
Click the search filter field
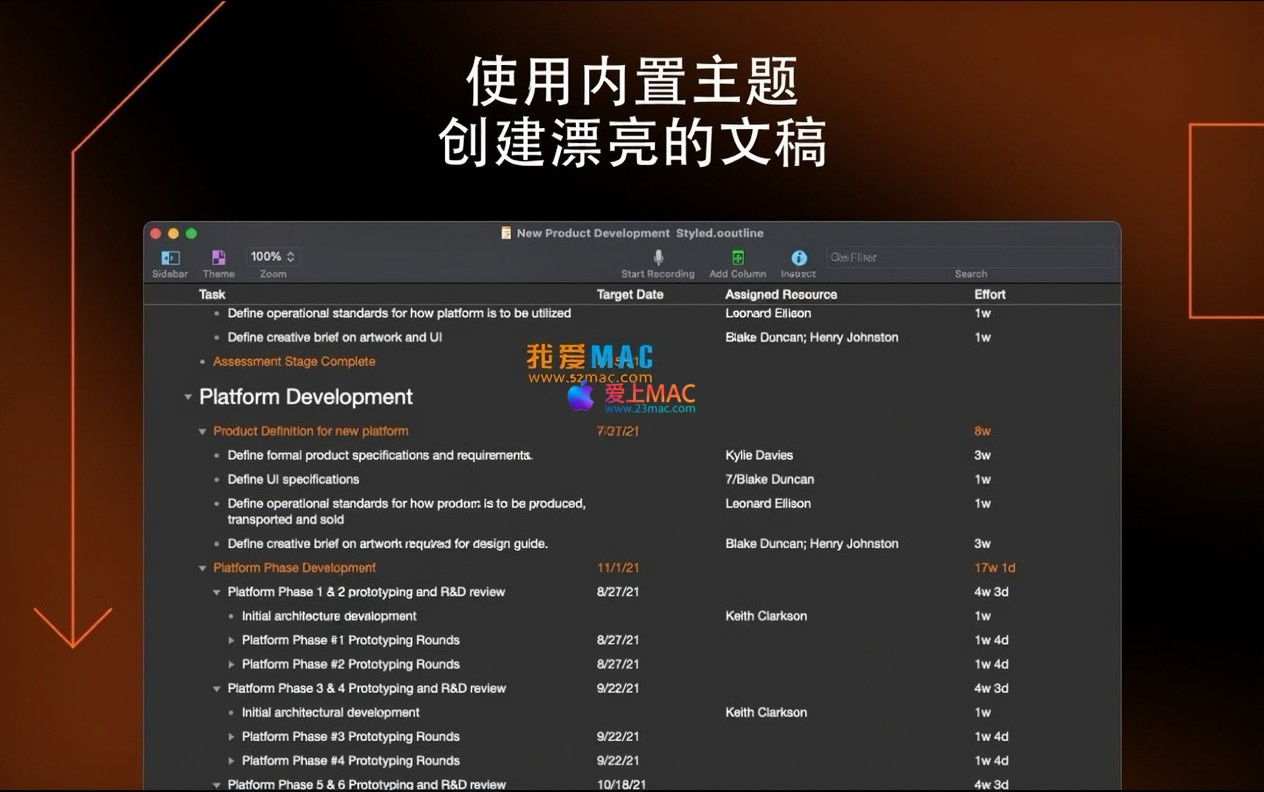point(969,257)
